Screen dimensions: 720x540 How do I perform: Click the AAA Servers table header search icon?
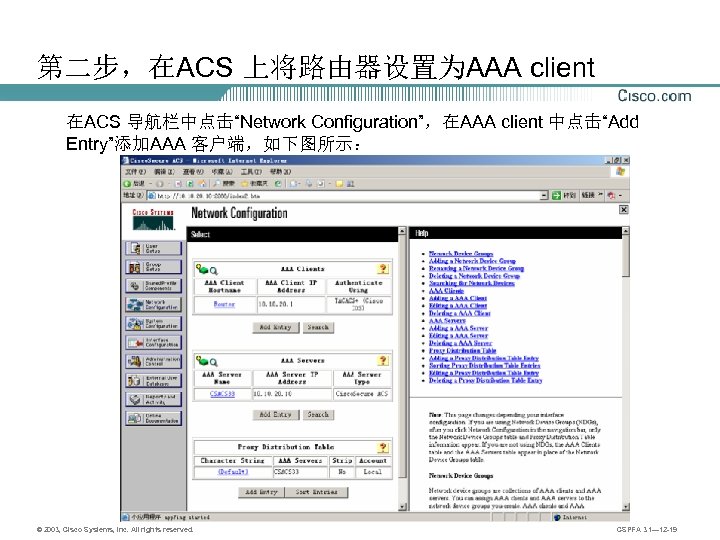pos(214,362)
